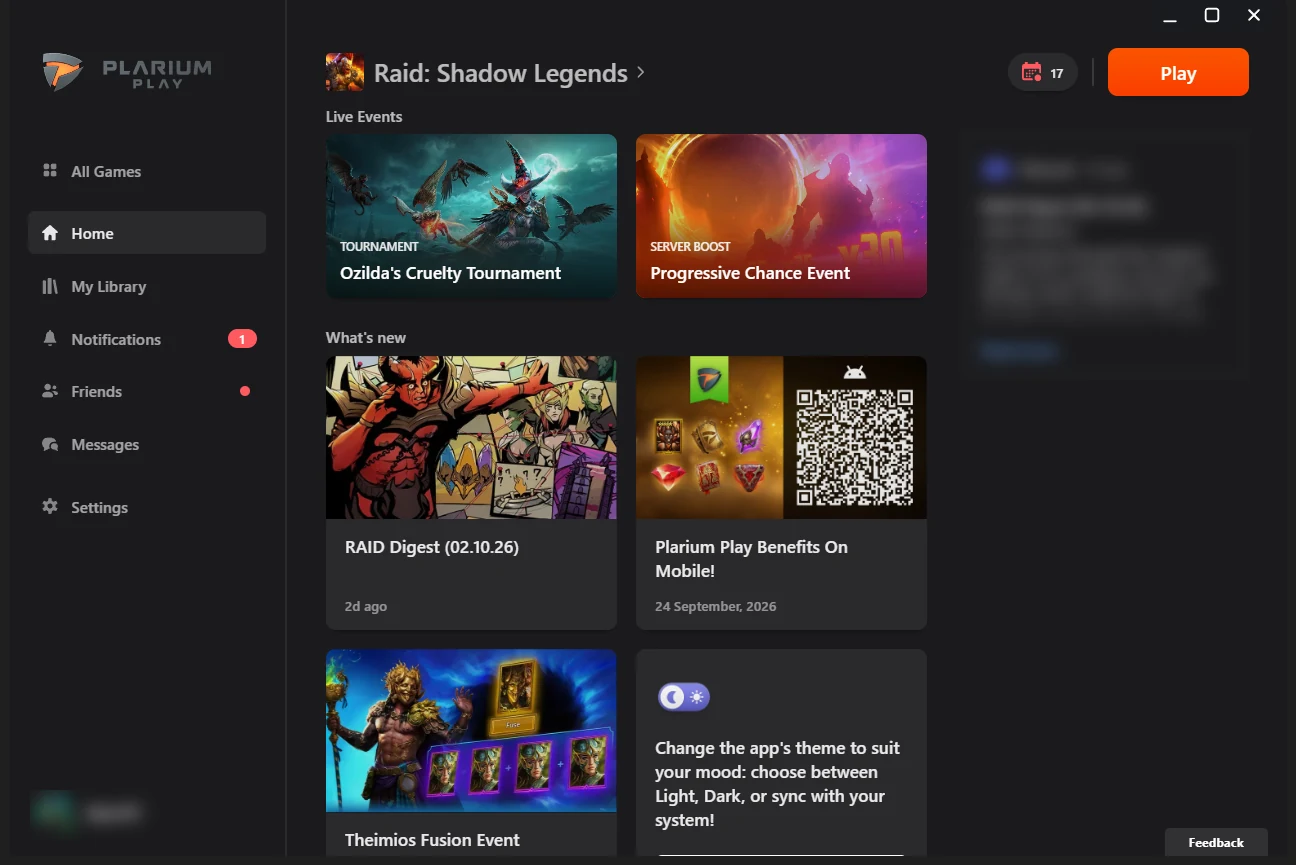This screenshot has width=1296, height=865.
Task: Click the RAID Digest (02.10.26) headline
Action: click(x=432, y=547)
